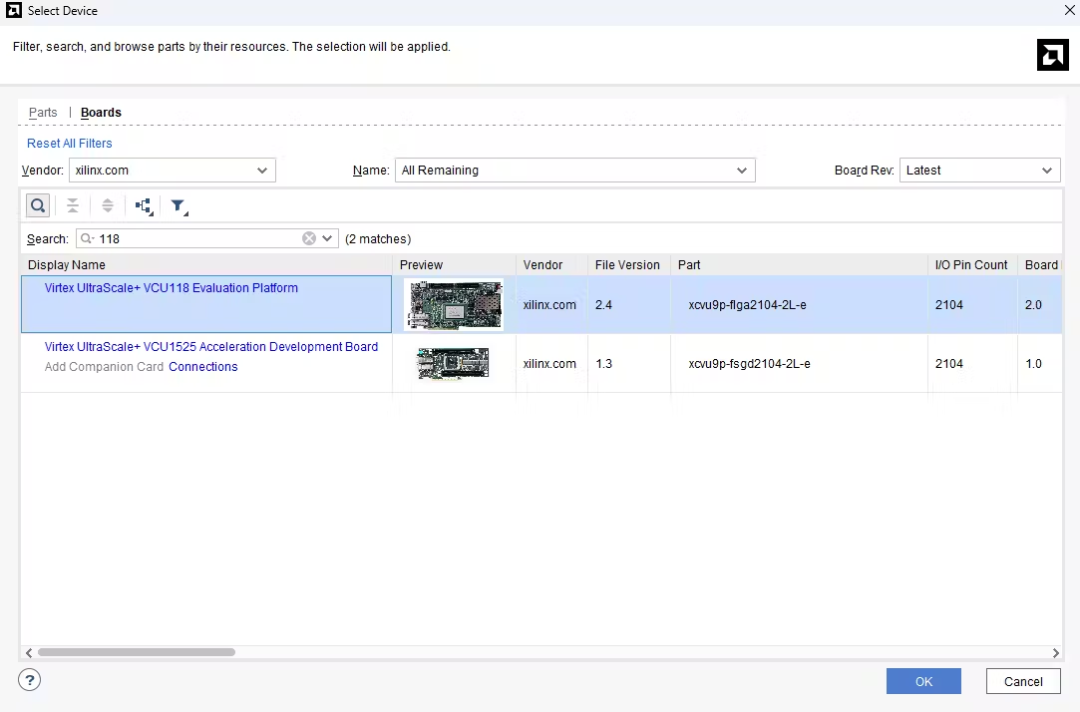The width and height of the screenshot is (1080, 712).
Task: Click the Reset All Filters link
Action: [69, 144]
